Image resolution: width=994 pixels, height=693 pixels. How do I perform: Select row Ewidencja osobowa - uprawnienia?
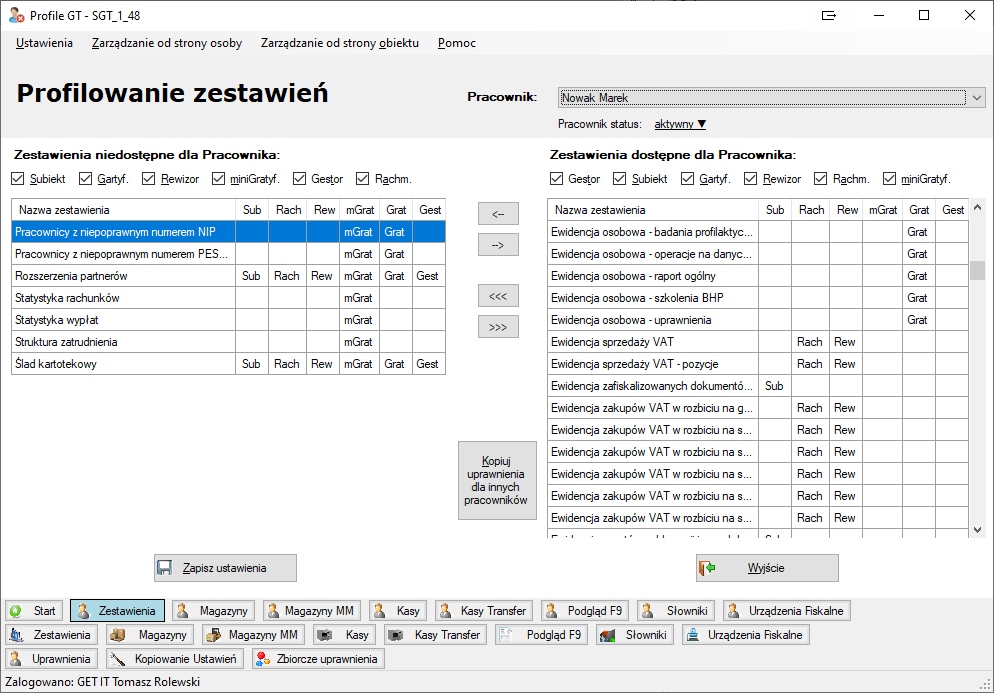click(758, 320)
